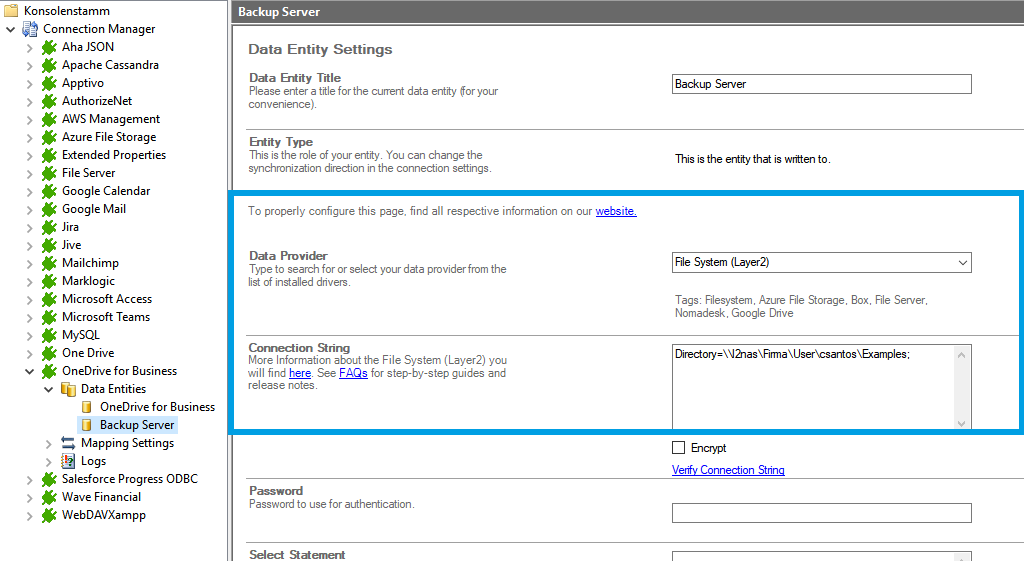
Task: Enable the Encrypt checkbox
Action: [679, 448]
